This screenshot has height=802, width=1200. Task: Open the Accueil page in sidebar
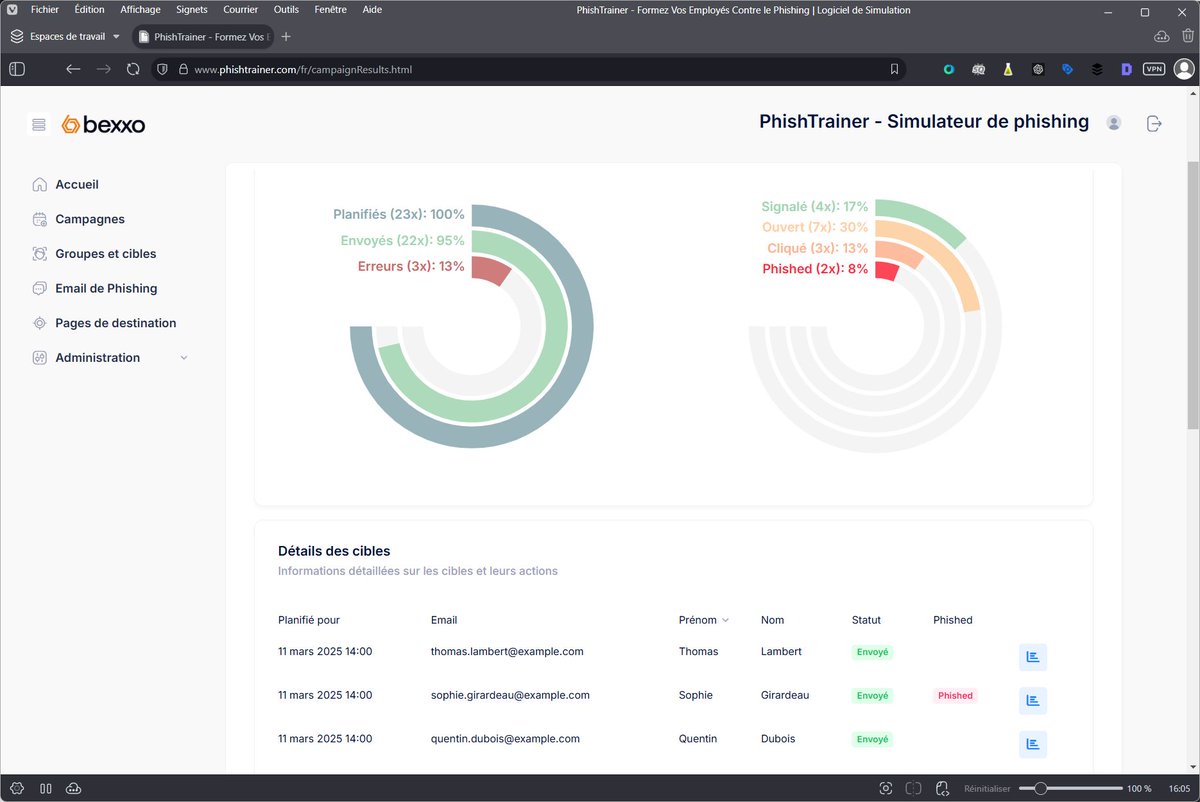point(66,185)
